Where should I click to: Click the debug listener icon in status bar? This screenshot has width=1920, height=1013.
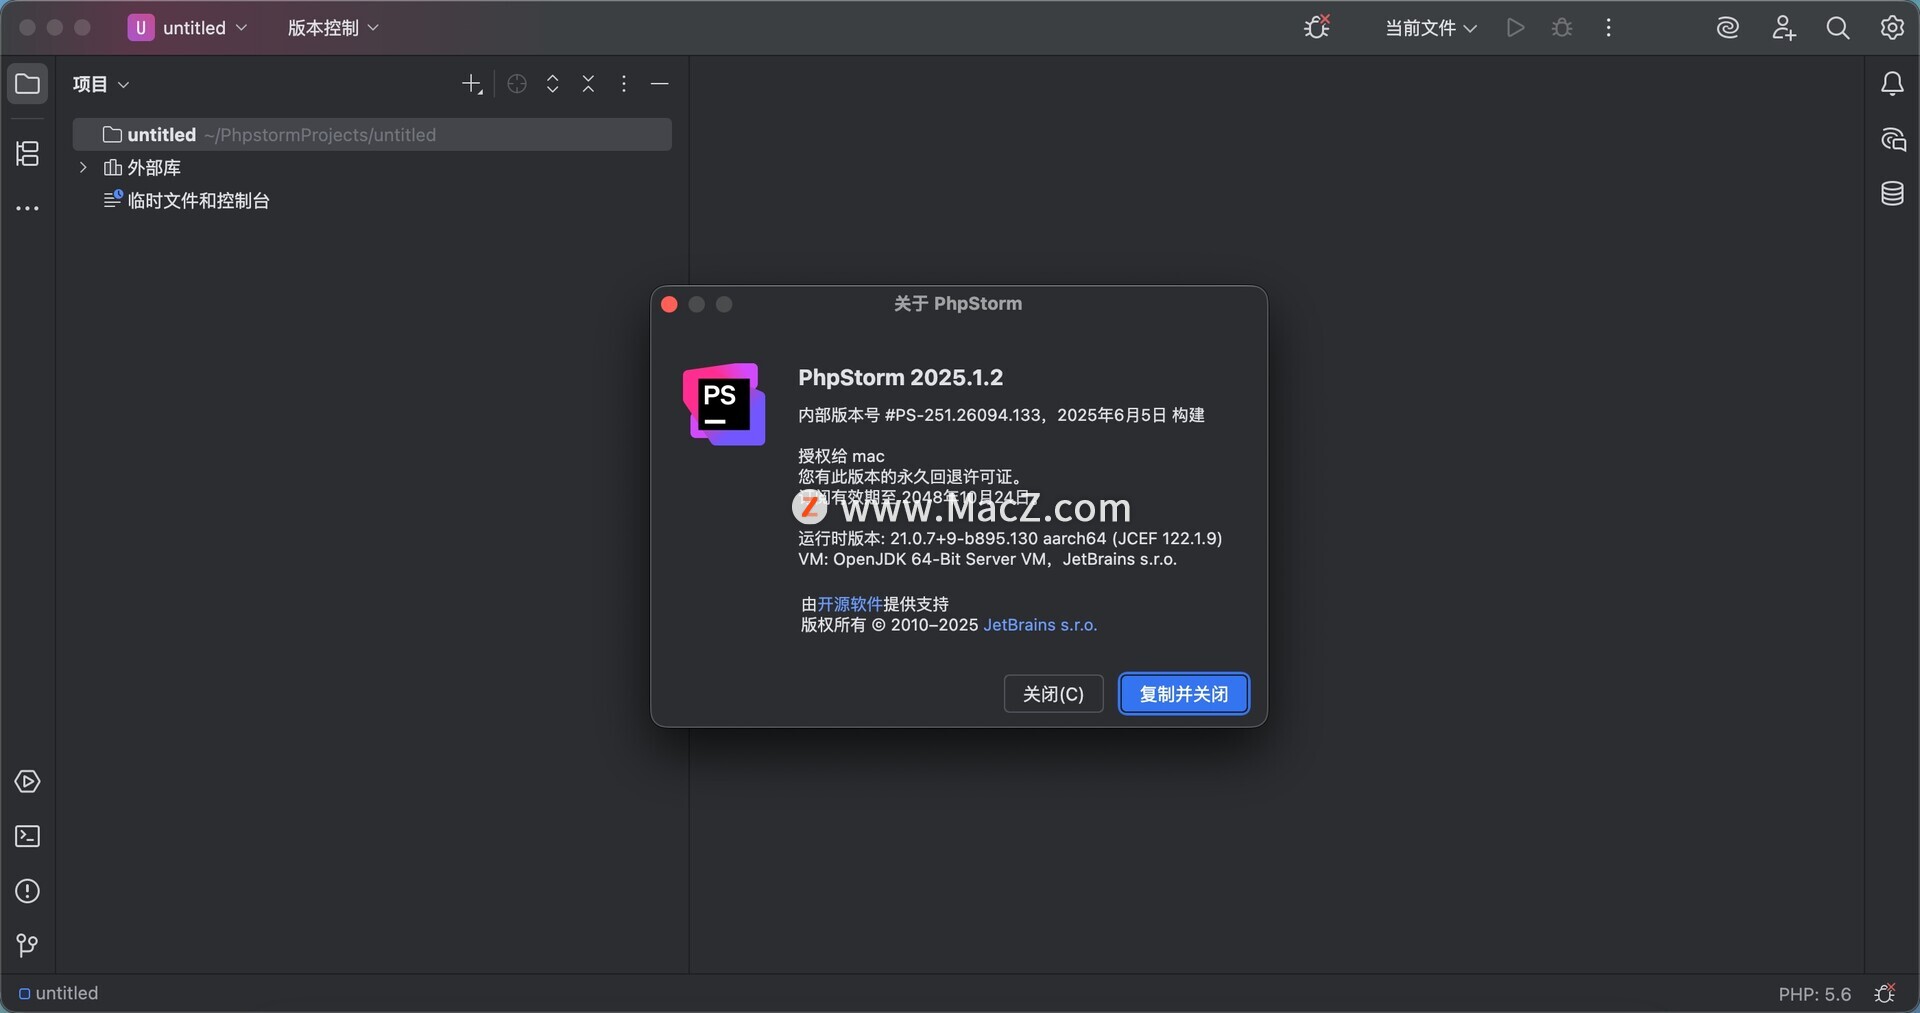click(1885, 993)
